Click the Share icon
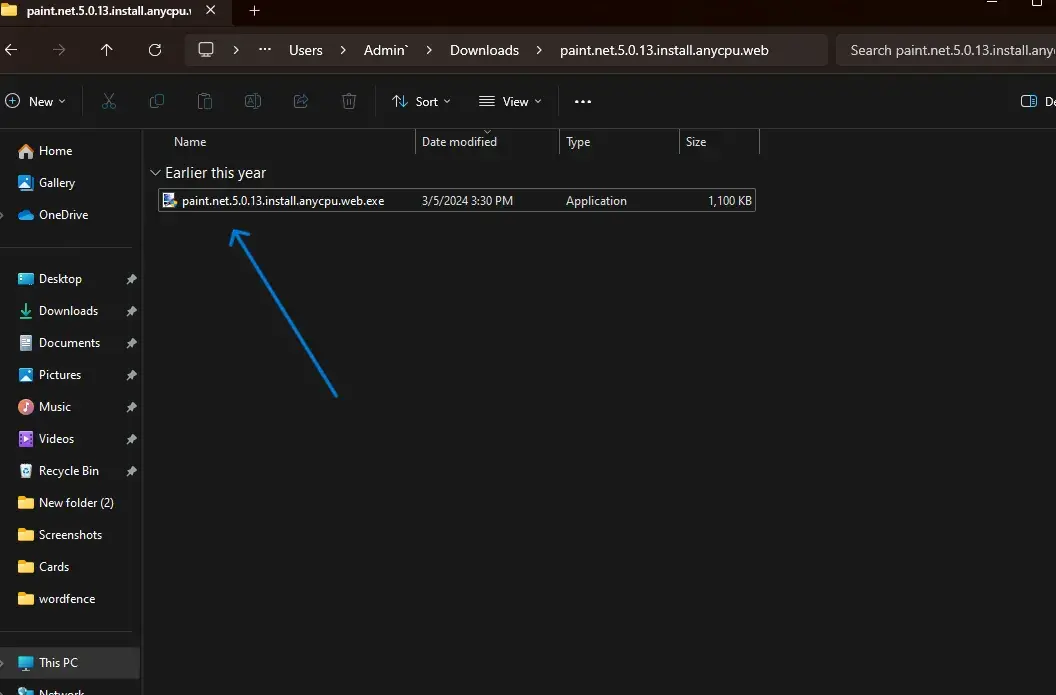The image size is (1056, 695). [300, 101]
